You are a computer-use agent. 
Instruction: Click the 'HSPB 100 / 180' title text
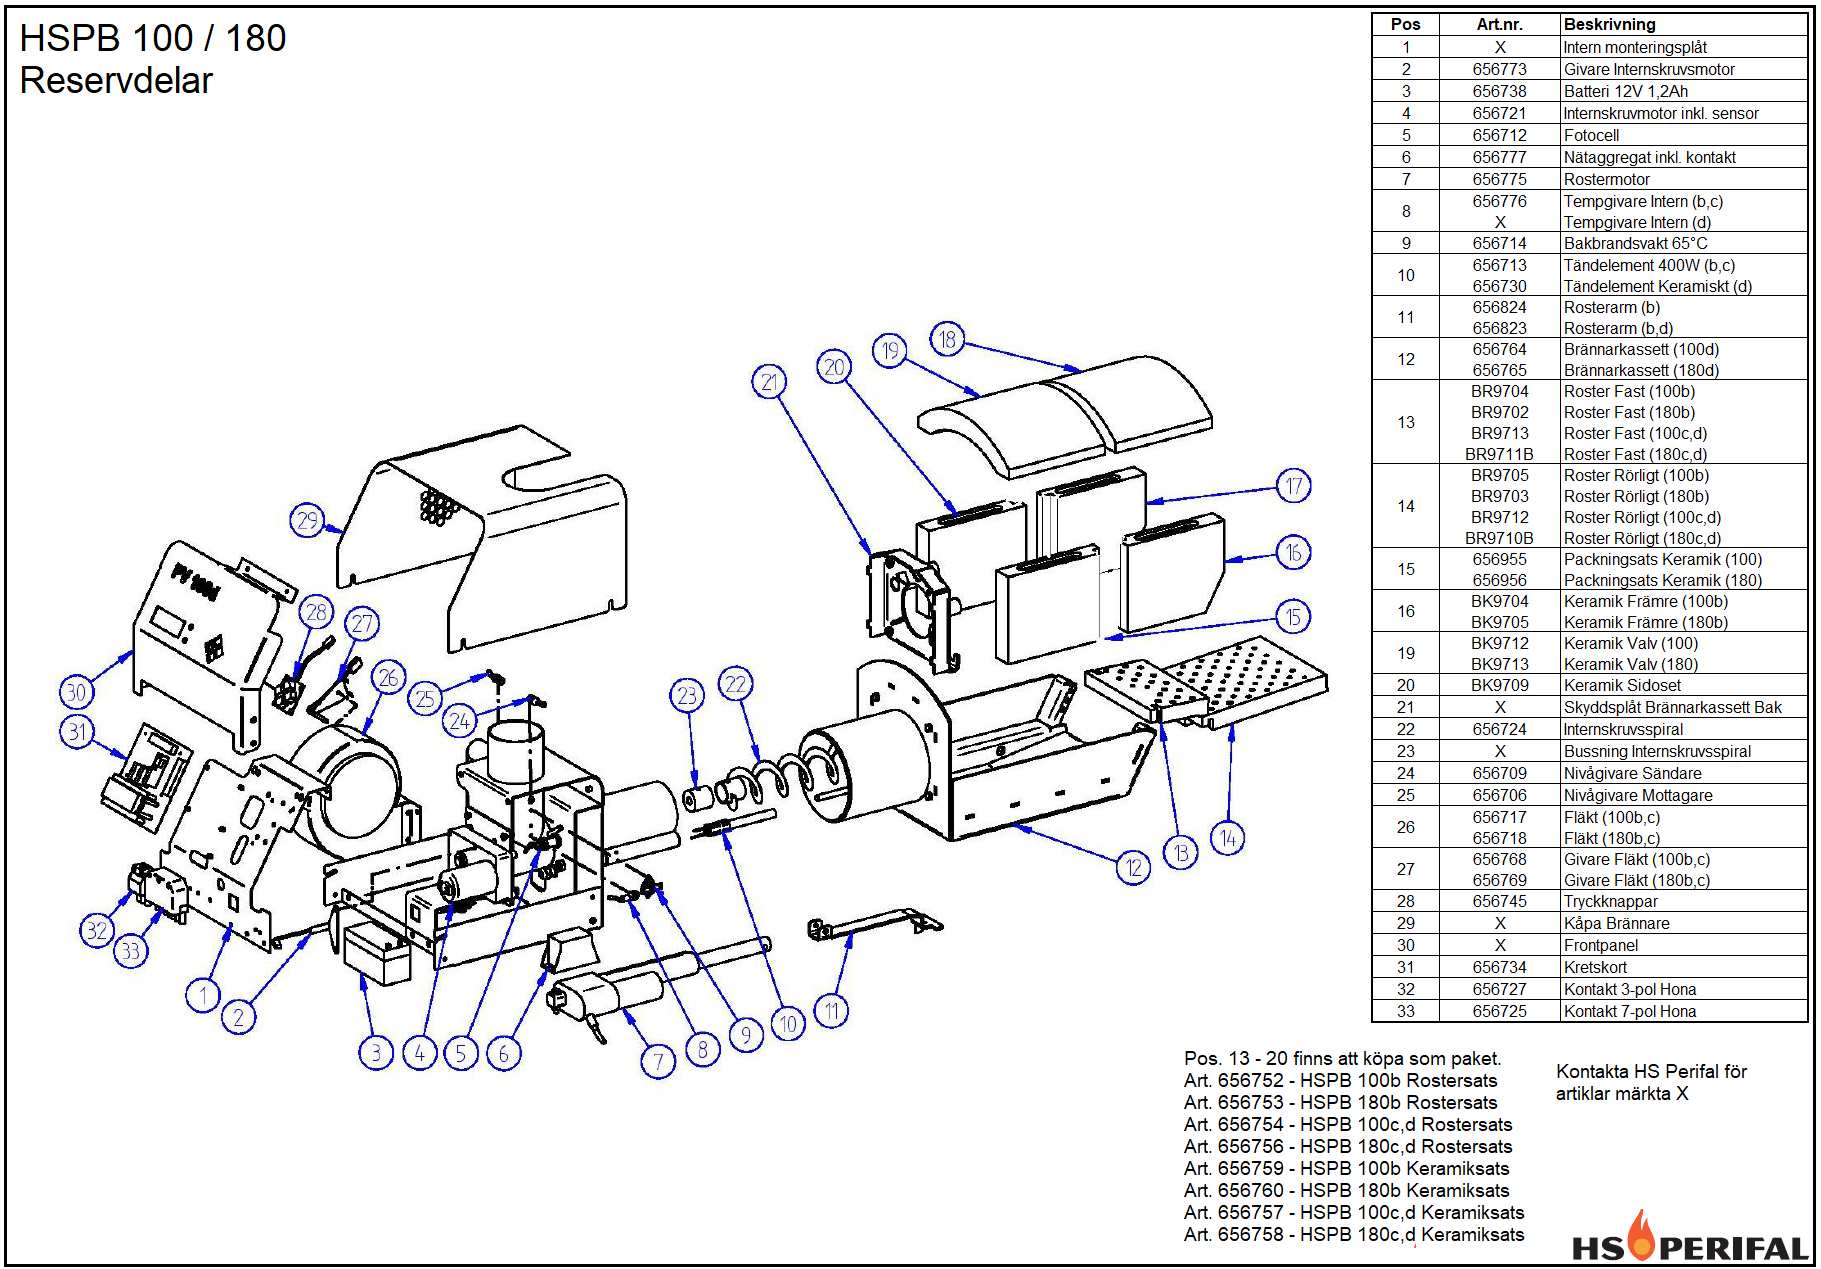point(153,38)
